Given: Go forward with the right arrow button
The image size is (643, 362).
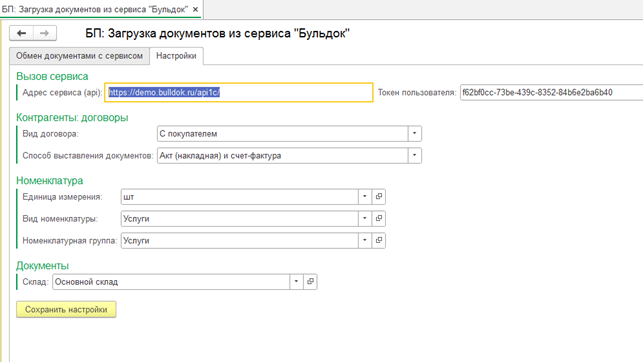Looking at the screenshot, I should [x=45, y=33].
